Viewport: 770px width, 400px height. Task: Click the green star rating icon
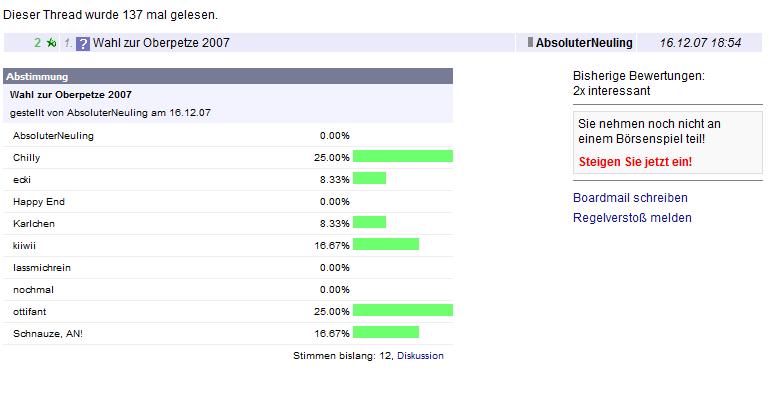tap(51, 43)
